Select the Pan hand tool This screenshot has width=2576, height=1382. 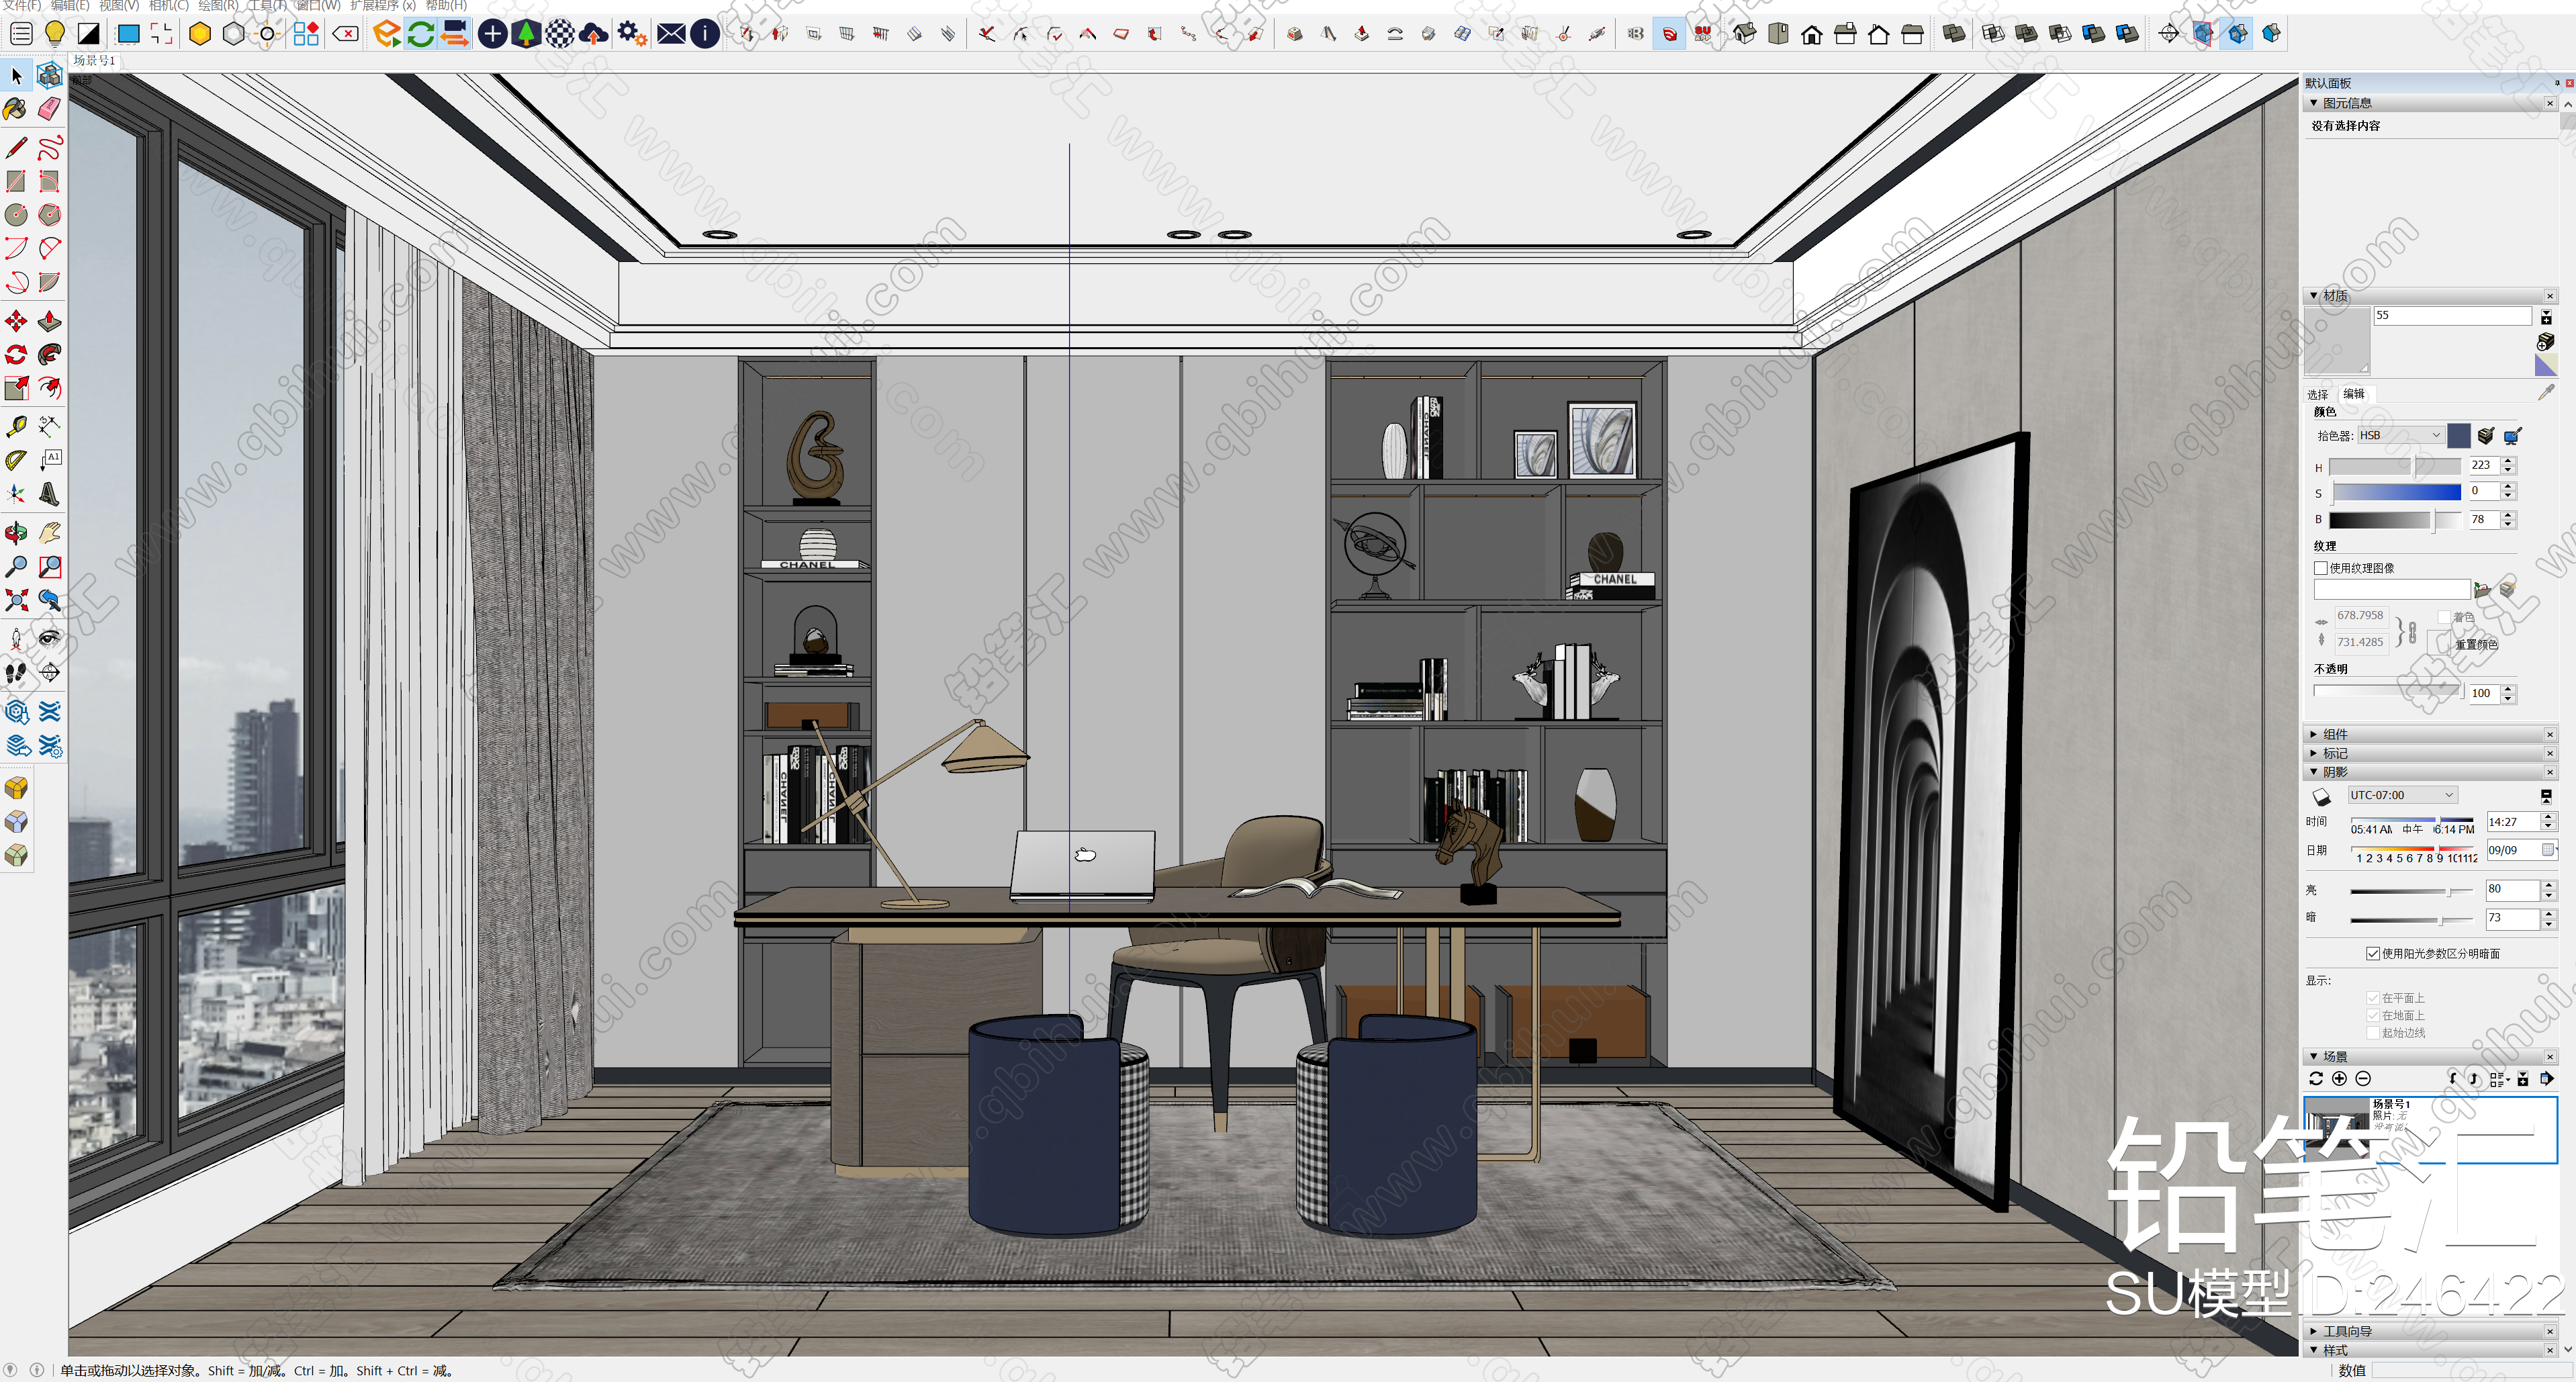[49, 532]
